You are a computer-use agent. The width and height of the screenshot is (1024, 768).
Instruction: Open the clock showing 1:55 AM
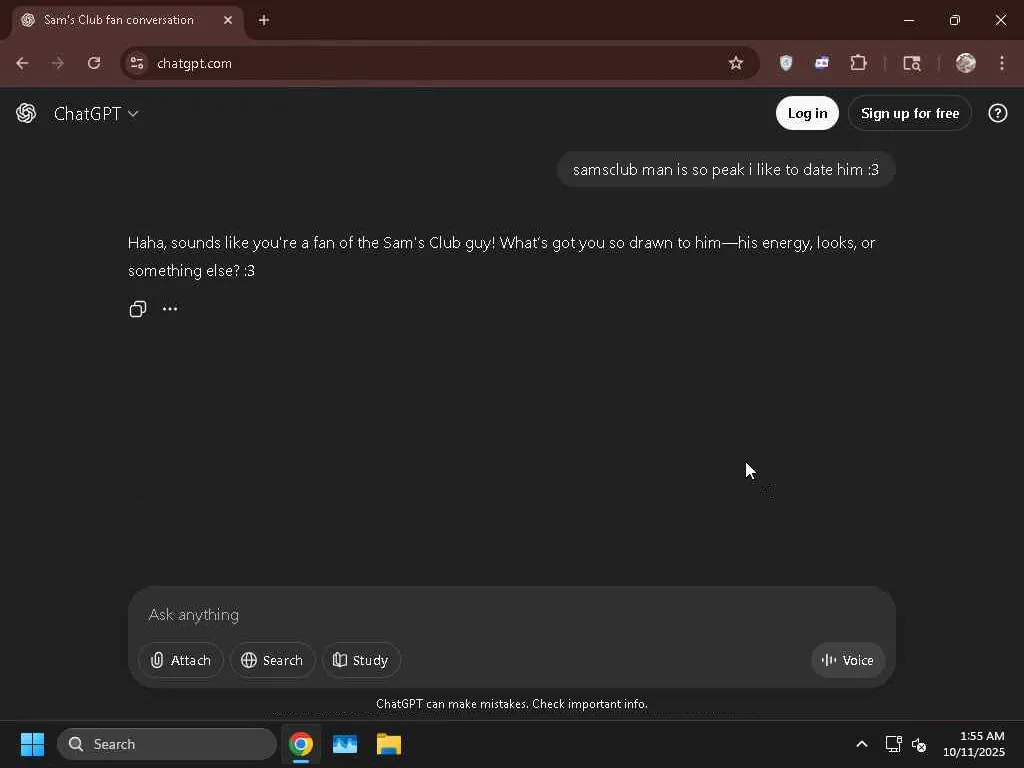point(974,744)
